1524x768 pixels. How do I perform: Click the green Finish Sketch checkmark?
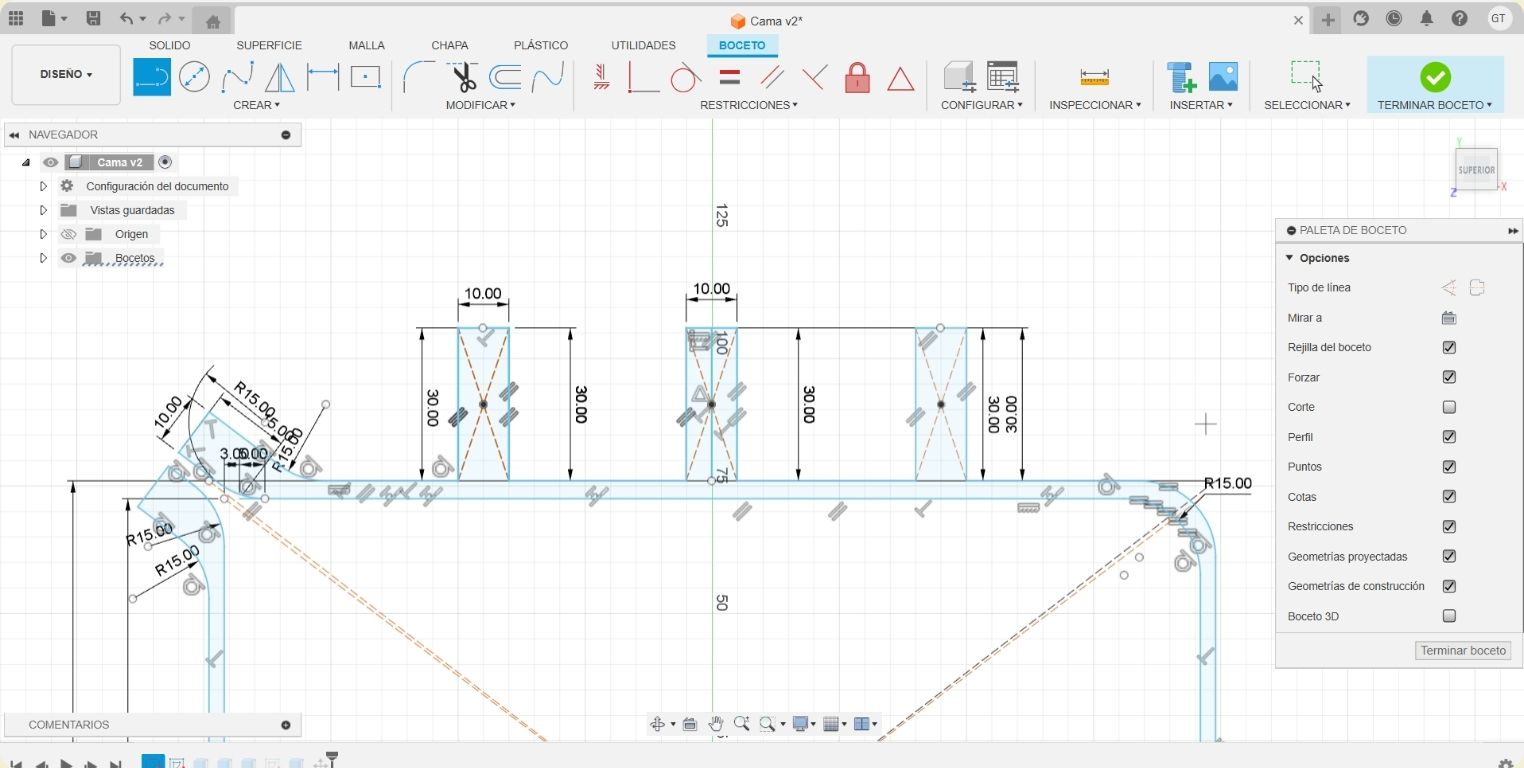click(1435, 77)
